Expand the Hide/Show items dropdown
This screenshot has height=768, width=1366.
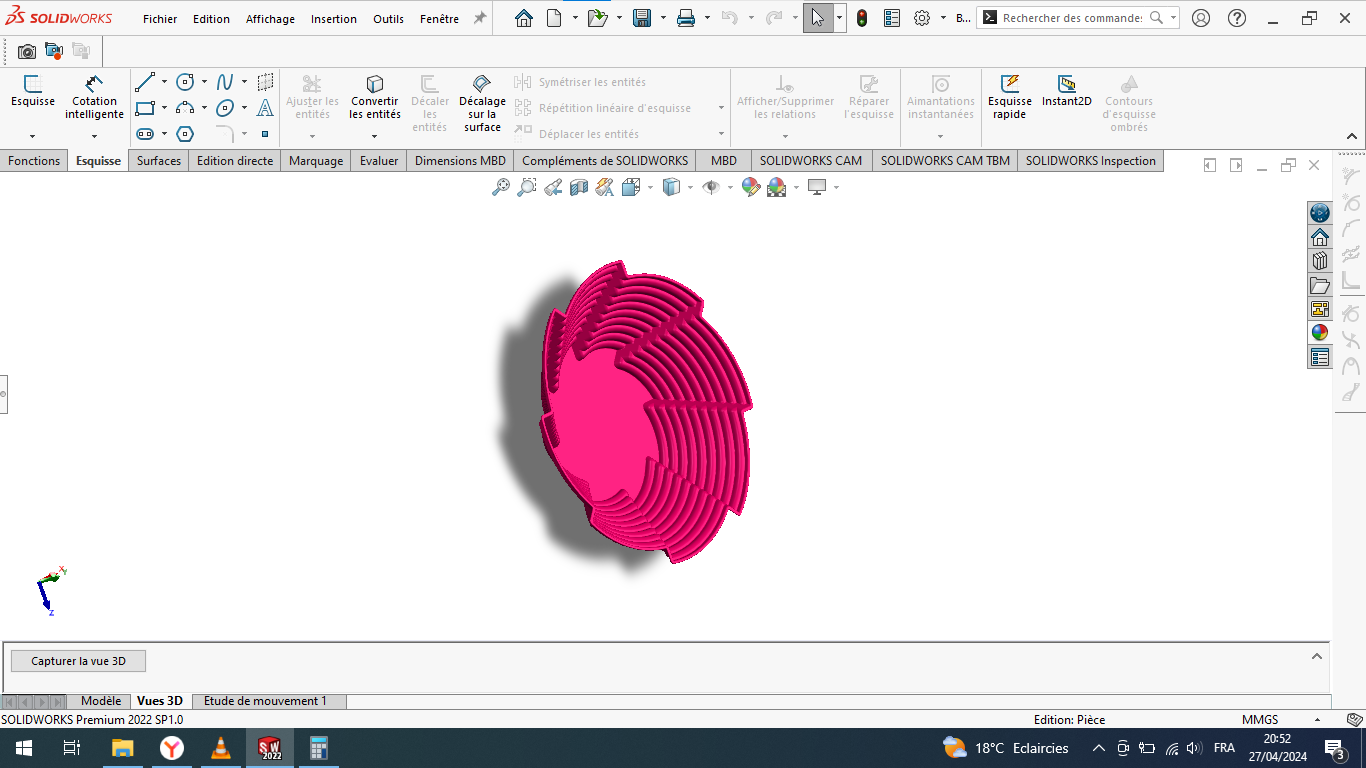tap(730, 187)
